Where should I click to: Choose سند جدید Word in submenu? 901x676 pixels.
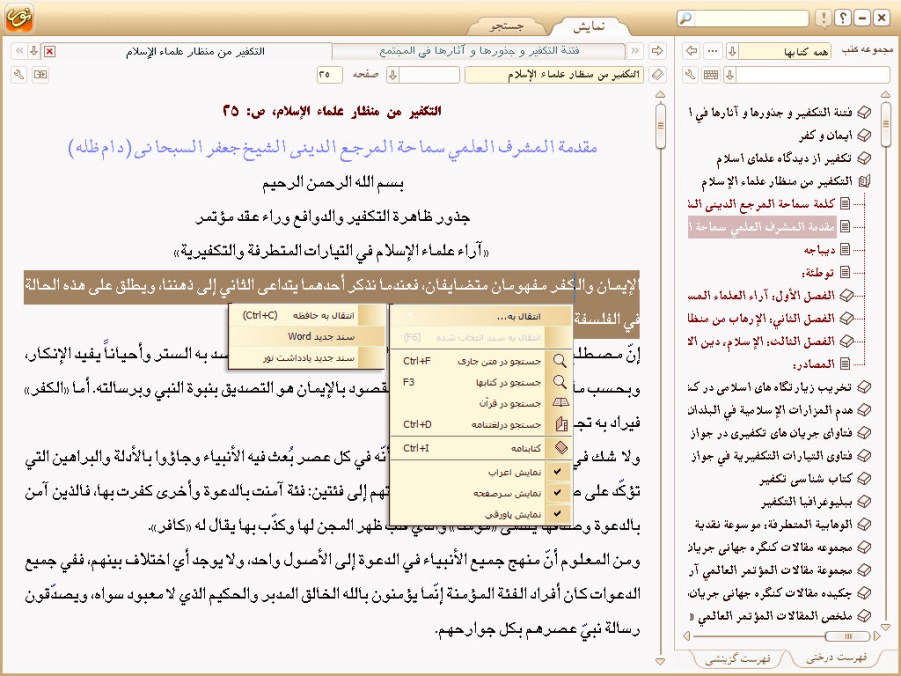(x=307, y=337)
